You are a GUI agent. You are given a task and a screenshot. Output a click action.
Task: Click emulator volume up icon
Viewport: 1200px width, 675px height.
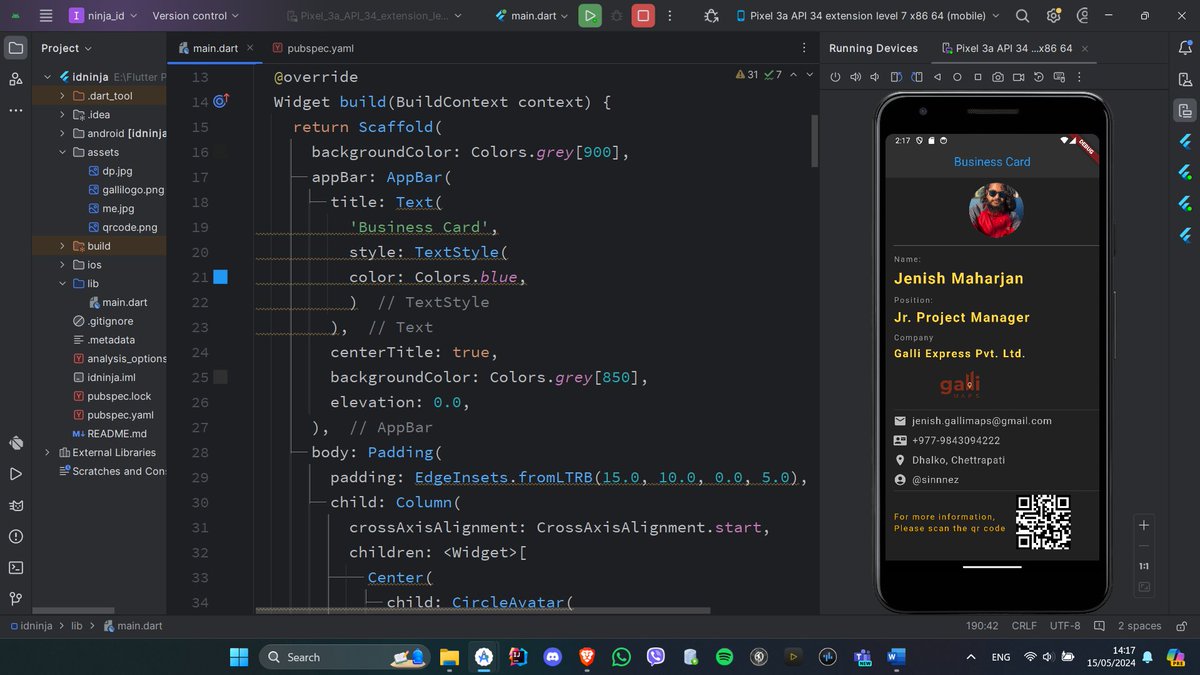pos(855,77)
